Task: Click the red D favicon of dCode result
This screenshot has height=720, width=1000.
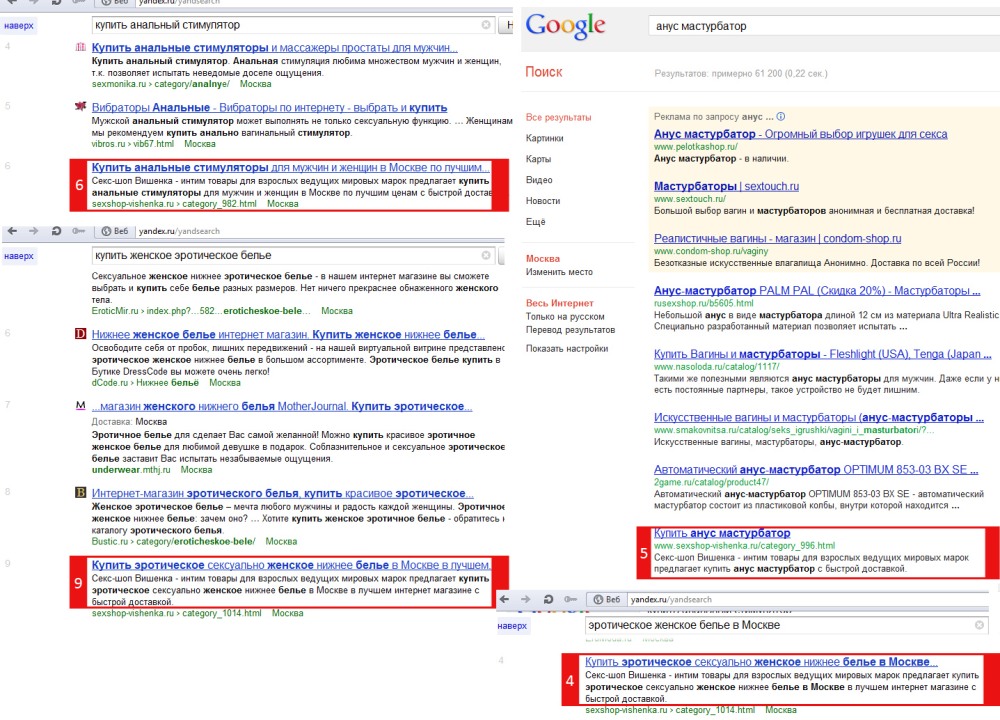Action: 80,334
